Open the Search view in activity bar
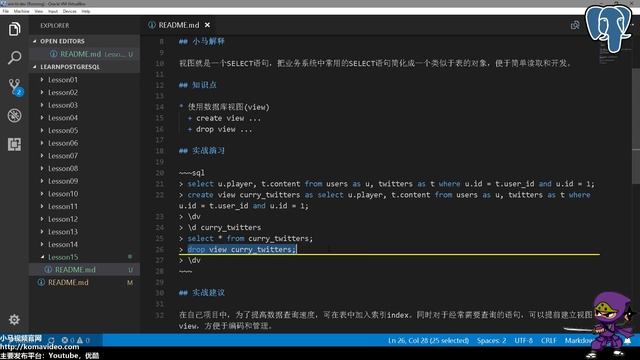640x360 pixels. (14, 58)
